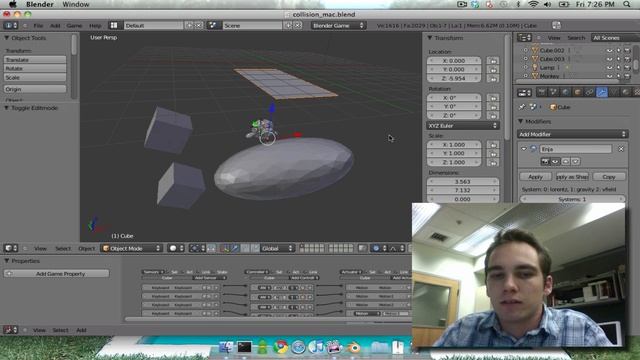640x360 pixels.
Task: Click the Wi-Fi status icon
Action: [533, 4]
